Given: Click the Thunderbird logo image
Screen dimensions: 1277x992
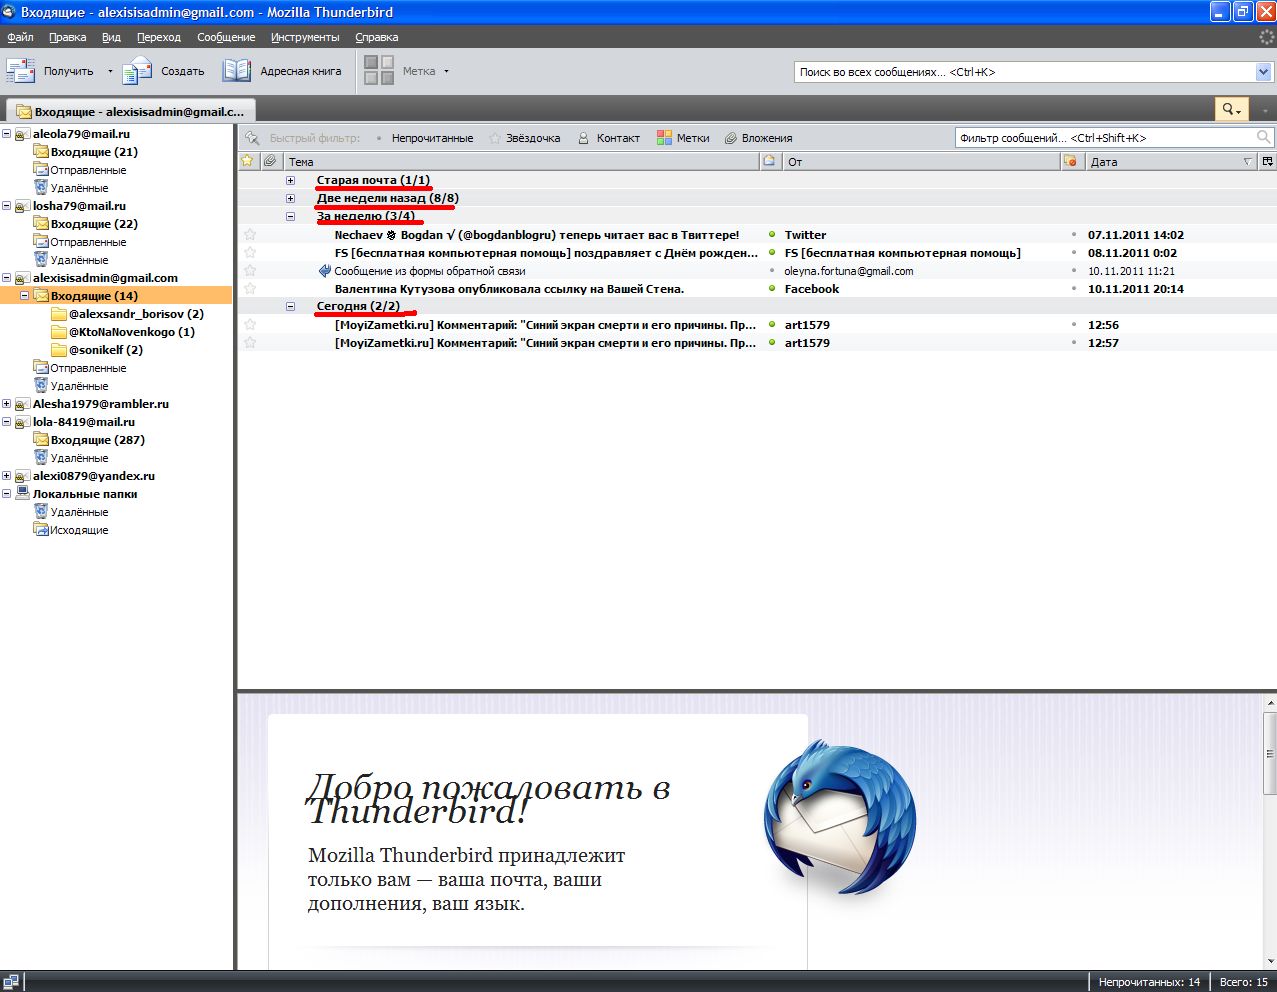Looking at the screenshot, I should tap(839, 818).
